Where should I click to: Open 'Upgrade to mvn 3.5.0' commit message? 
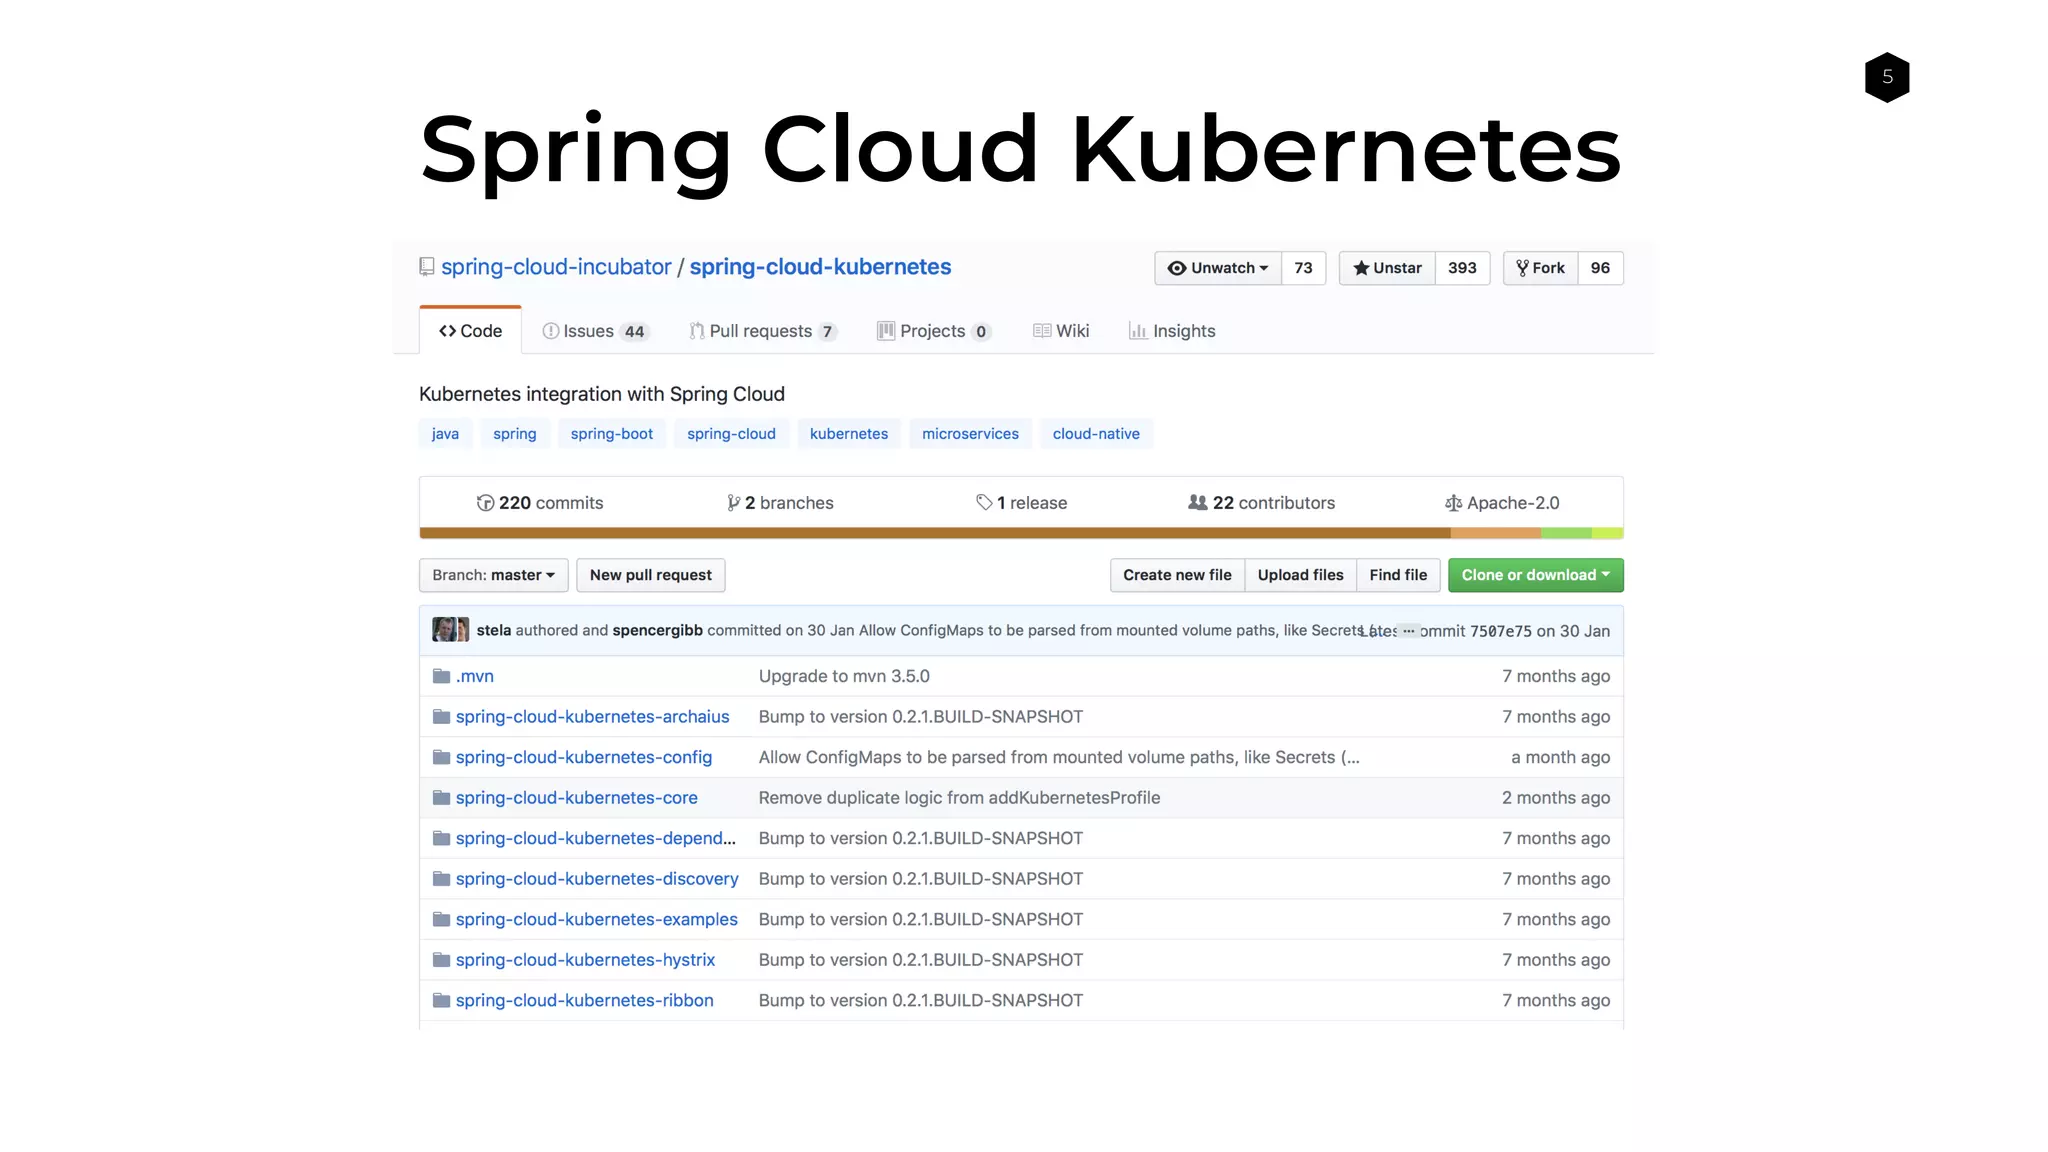click(x=844, y=676)
